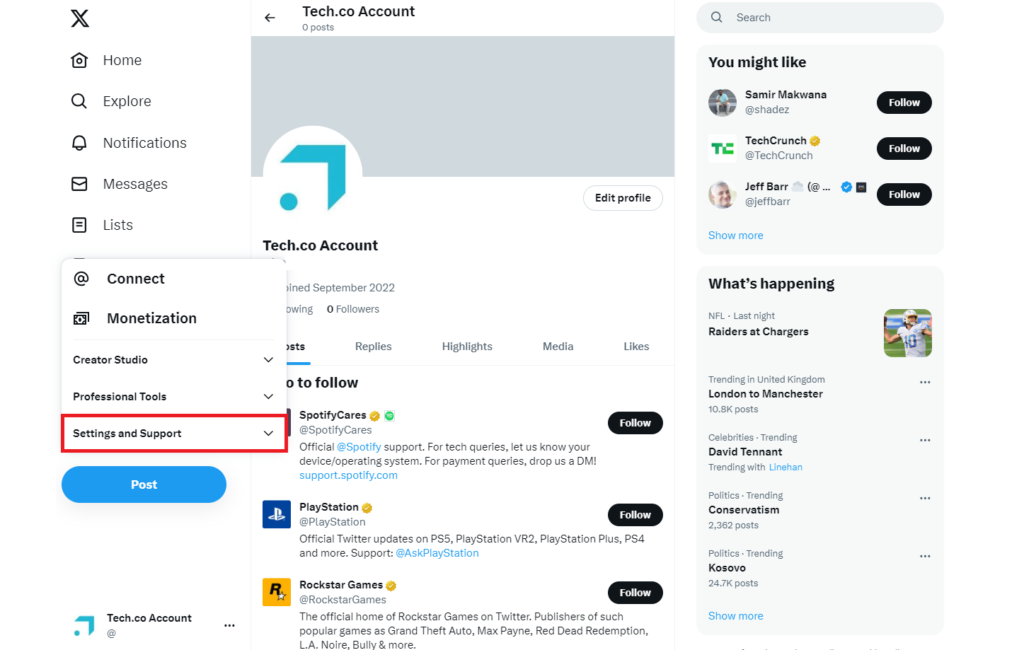This screenshot has height=650, width=1024.
Task: Open options for the Kosovo trend
Action: coord(925,555)
